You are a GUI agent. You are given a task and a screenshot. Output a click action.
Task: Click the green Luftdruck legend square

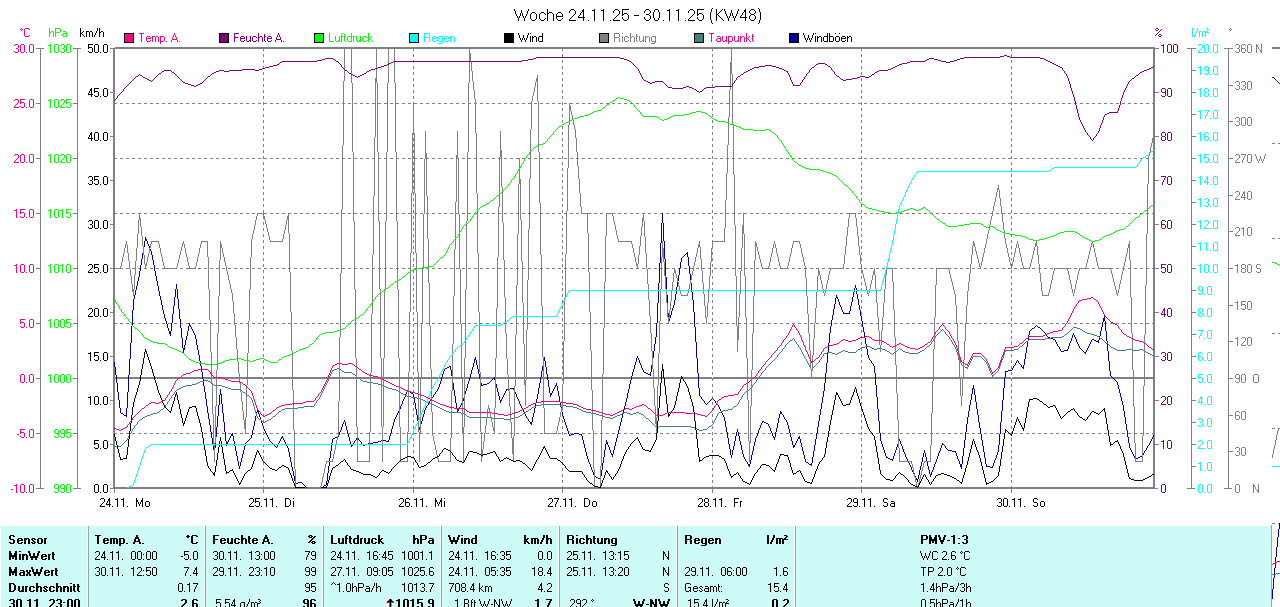tap(319, 38)
